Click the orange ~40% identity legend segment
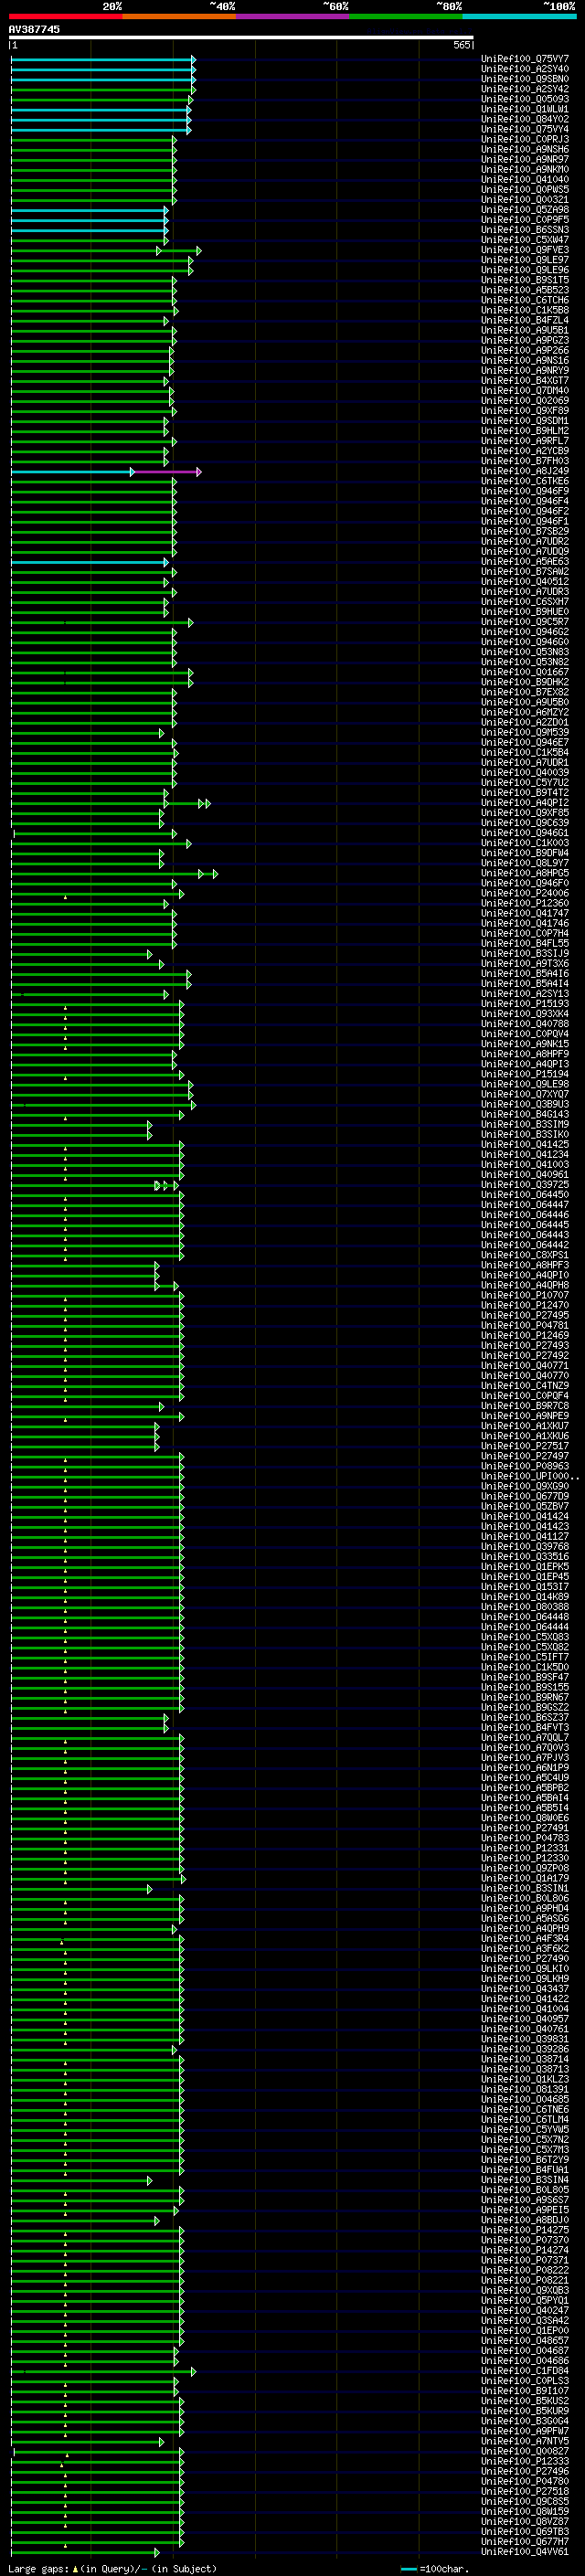This screenshot has width=585, height=2576. click(x=179, y=16)
